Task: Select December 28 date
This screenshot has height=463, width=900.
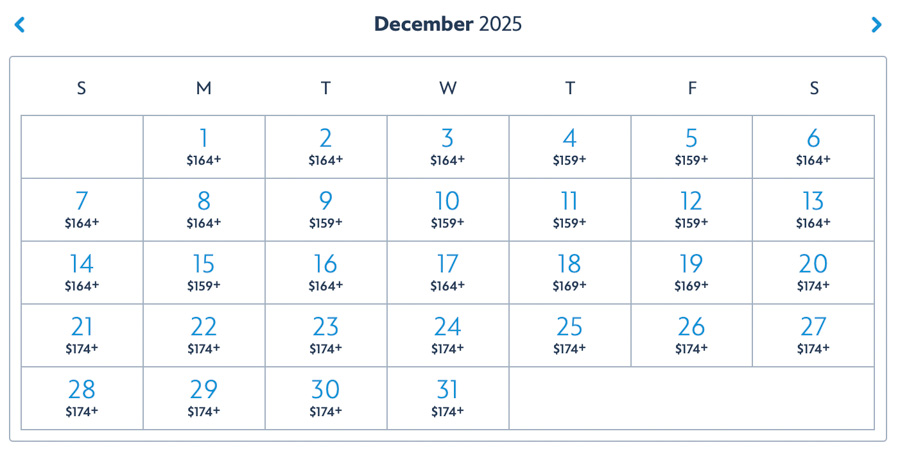Action: click(82, 398)
